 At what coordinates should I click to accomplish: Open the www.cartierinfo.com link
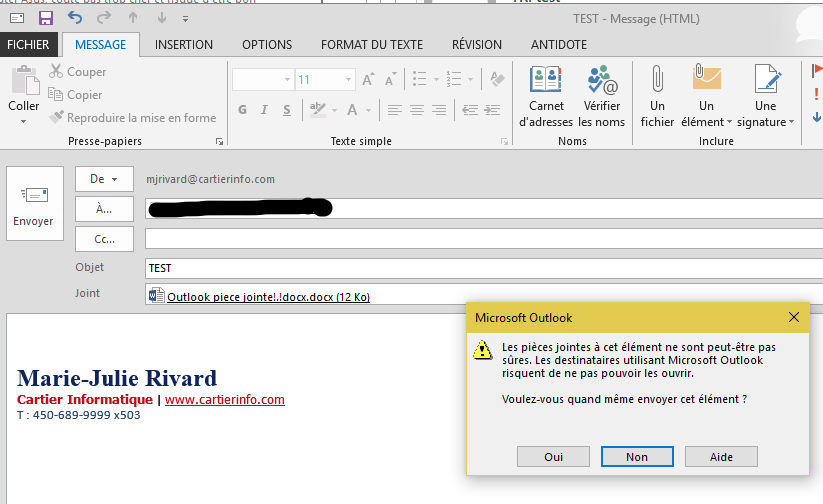(x=225, y=400)
